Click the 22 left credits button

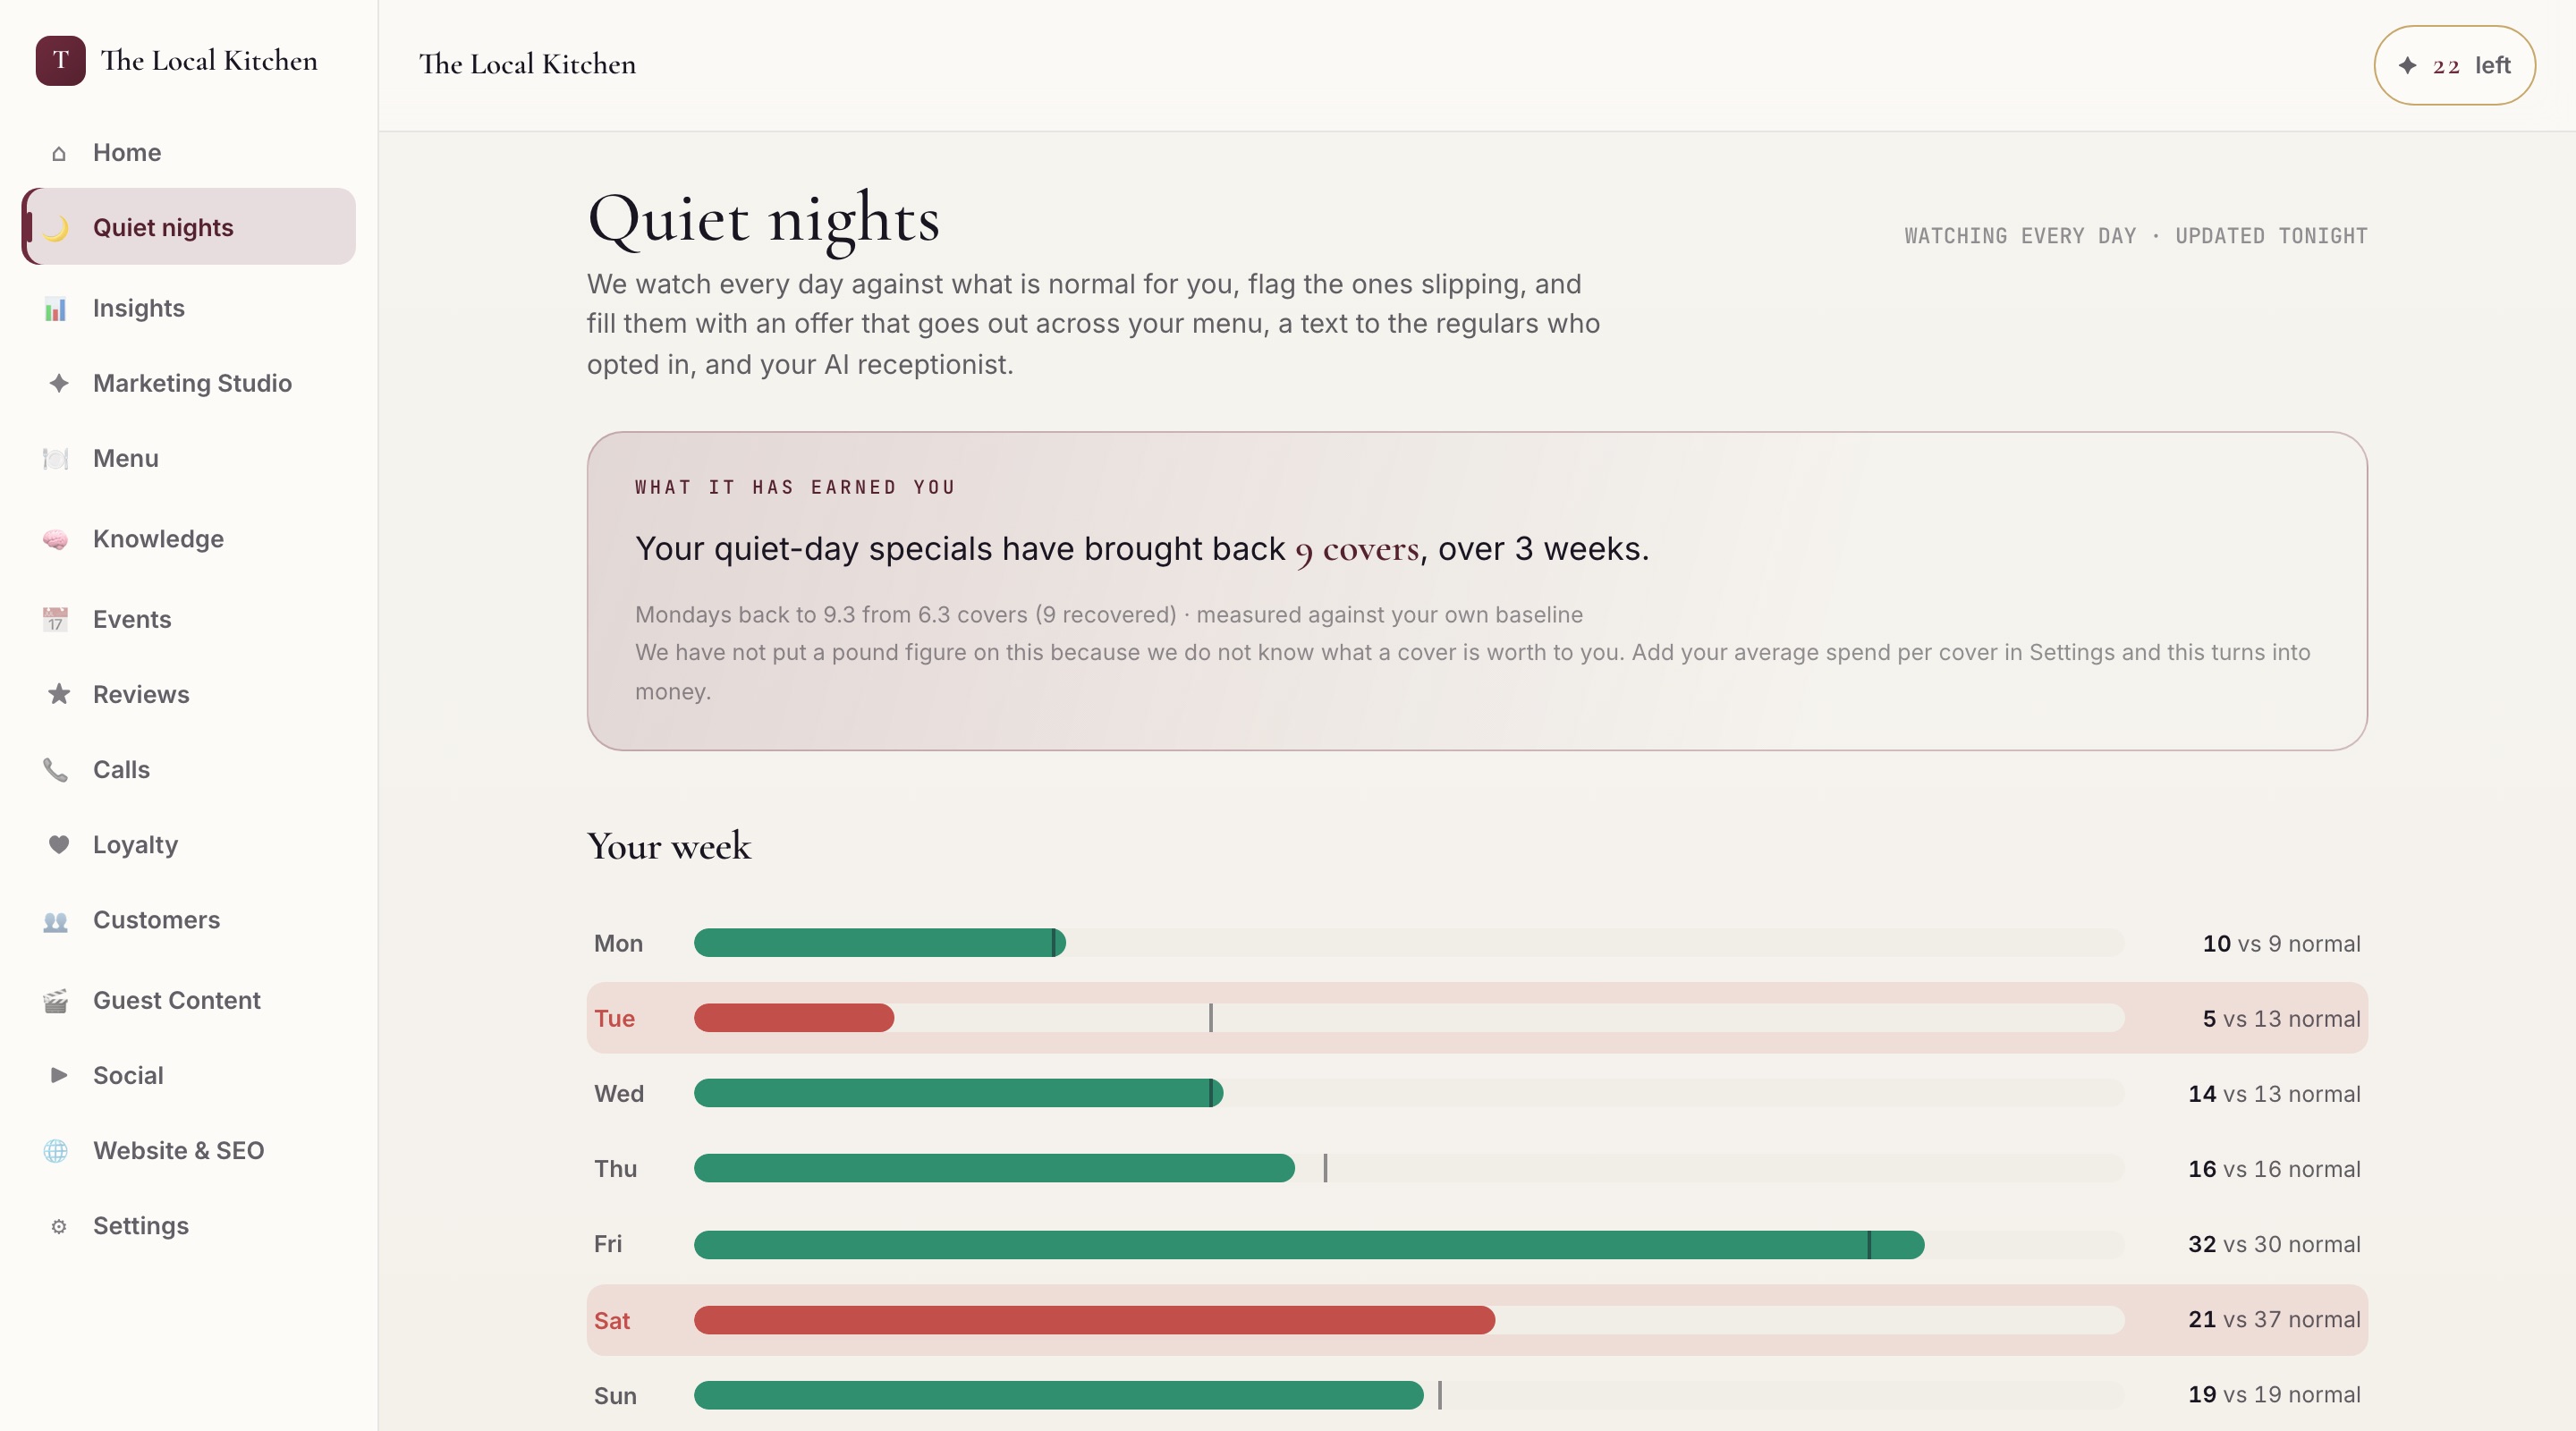click(2454, 65)
